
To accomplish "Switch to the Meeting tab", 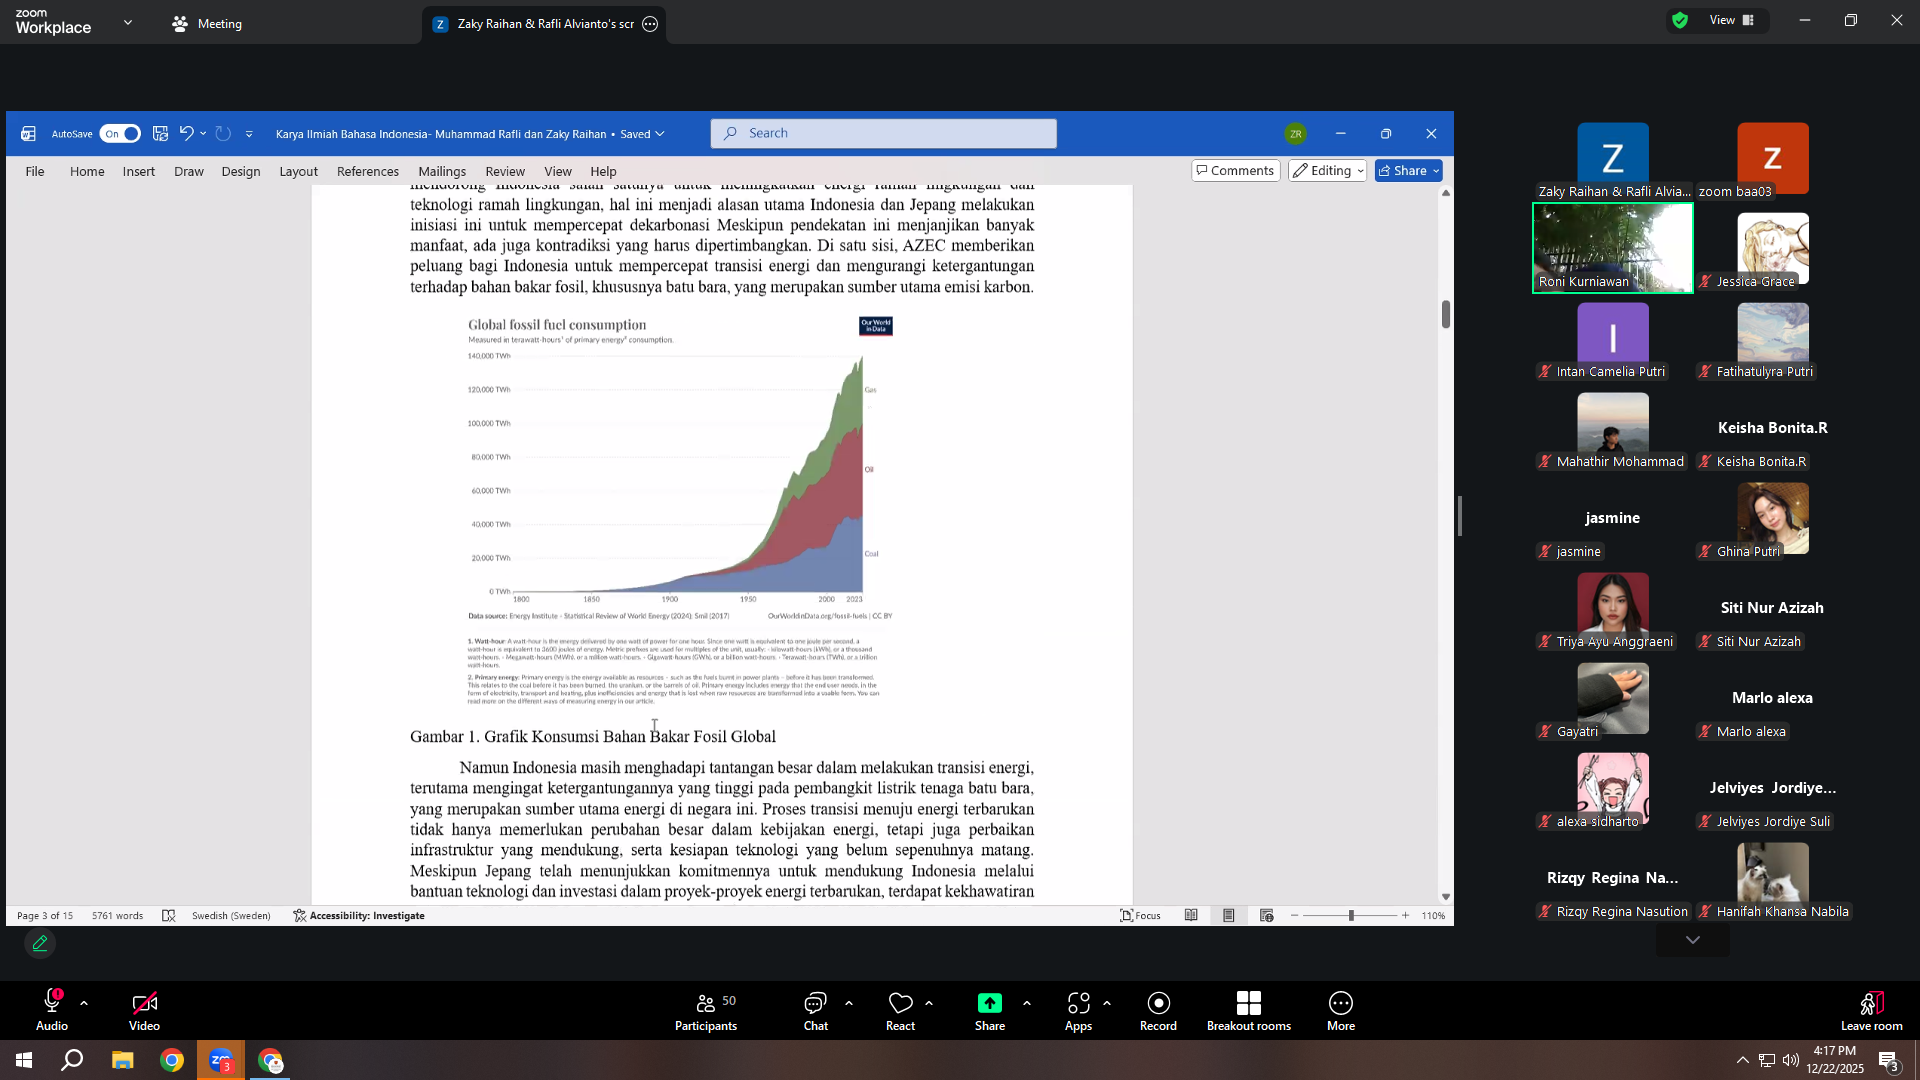I will coord(207,23).
